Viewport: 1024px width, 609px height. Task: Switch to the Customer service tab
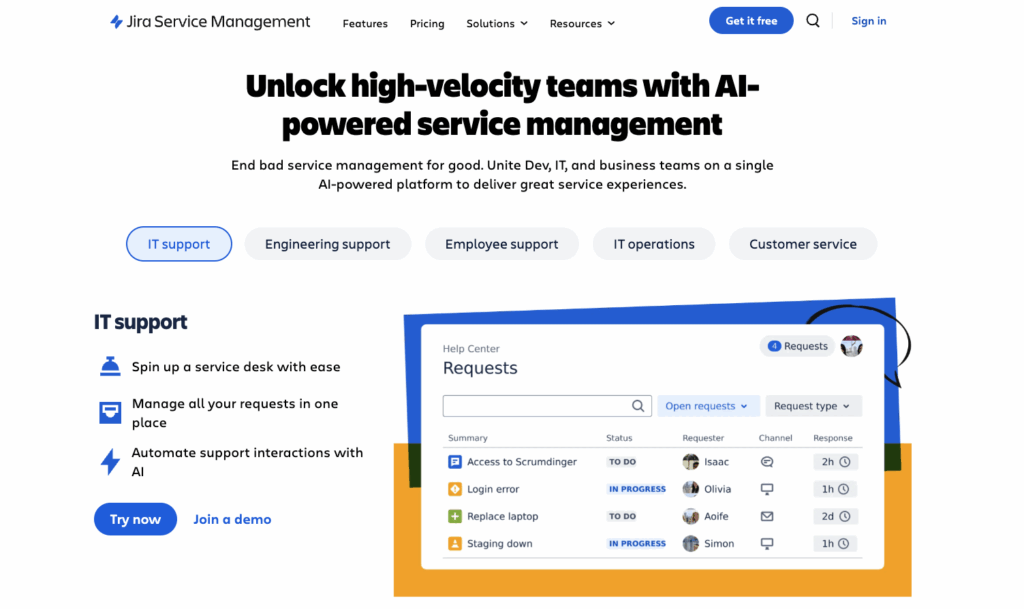(803, 244)
